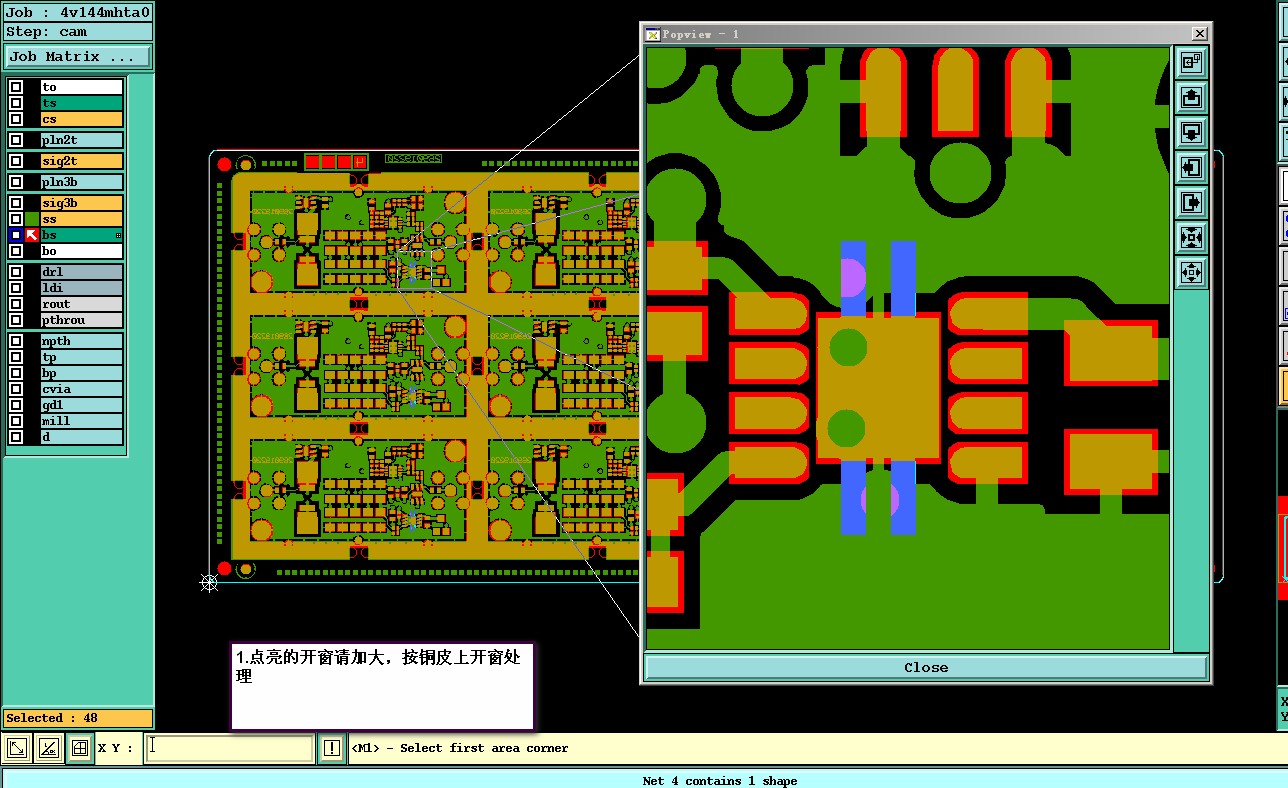Zoom out Popview with outward arrows icon

[1191, 272]
